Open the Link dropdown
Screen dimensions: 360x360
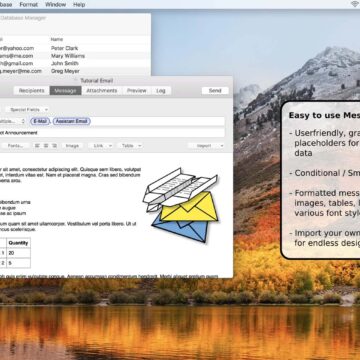click(101, 146)
